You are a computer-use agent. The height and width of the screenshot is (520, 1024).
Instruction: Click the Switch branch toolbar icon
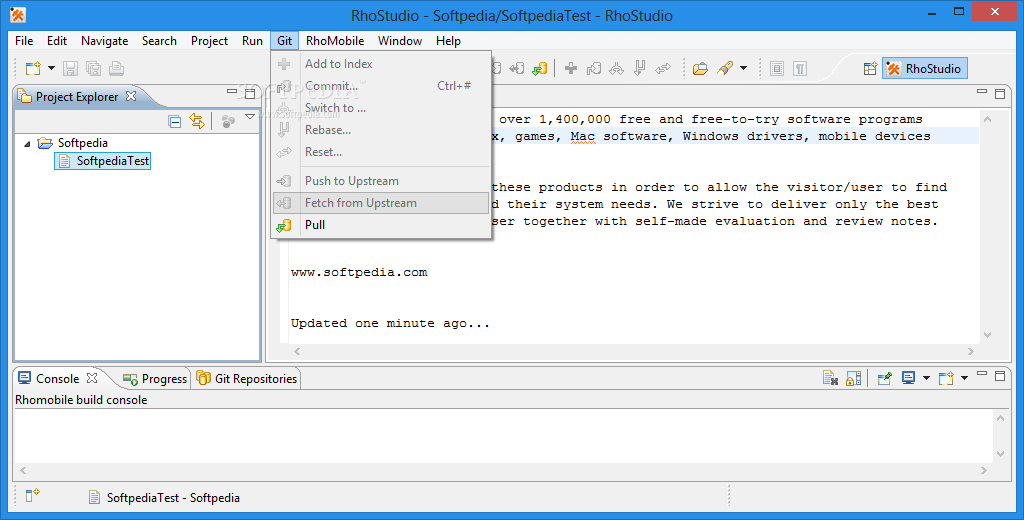pos(616,68)
